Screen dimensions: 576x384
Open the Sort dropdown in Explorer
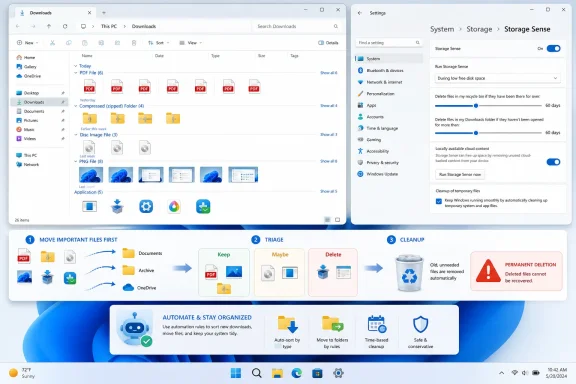click(x=159, y=43)
